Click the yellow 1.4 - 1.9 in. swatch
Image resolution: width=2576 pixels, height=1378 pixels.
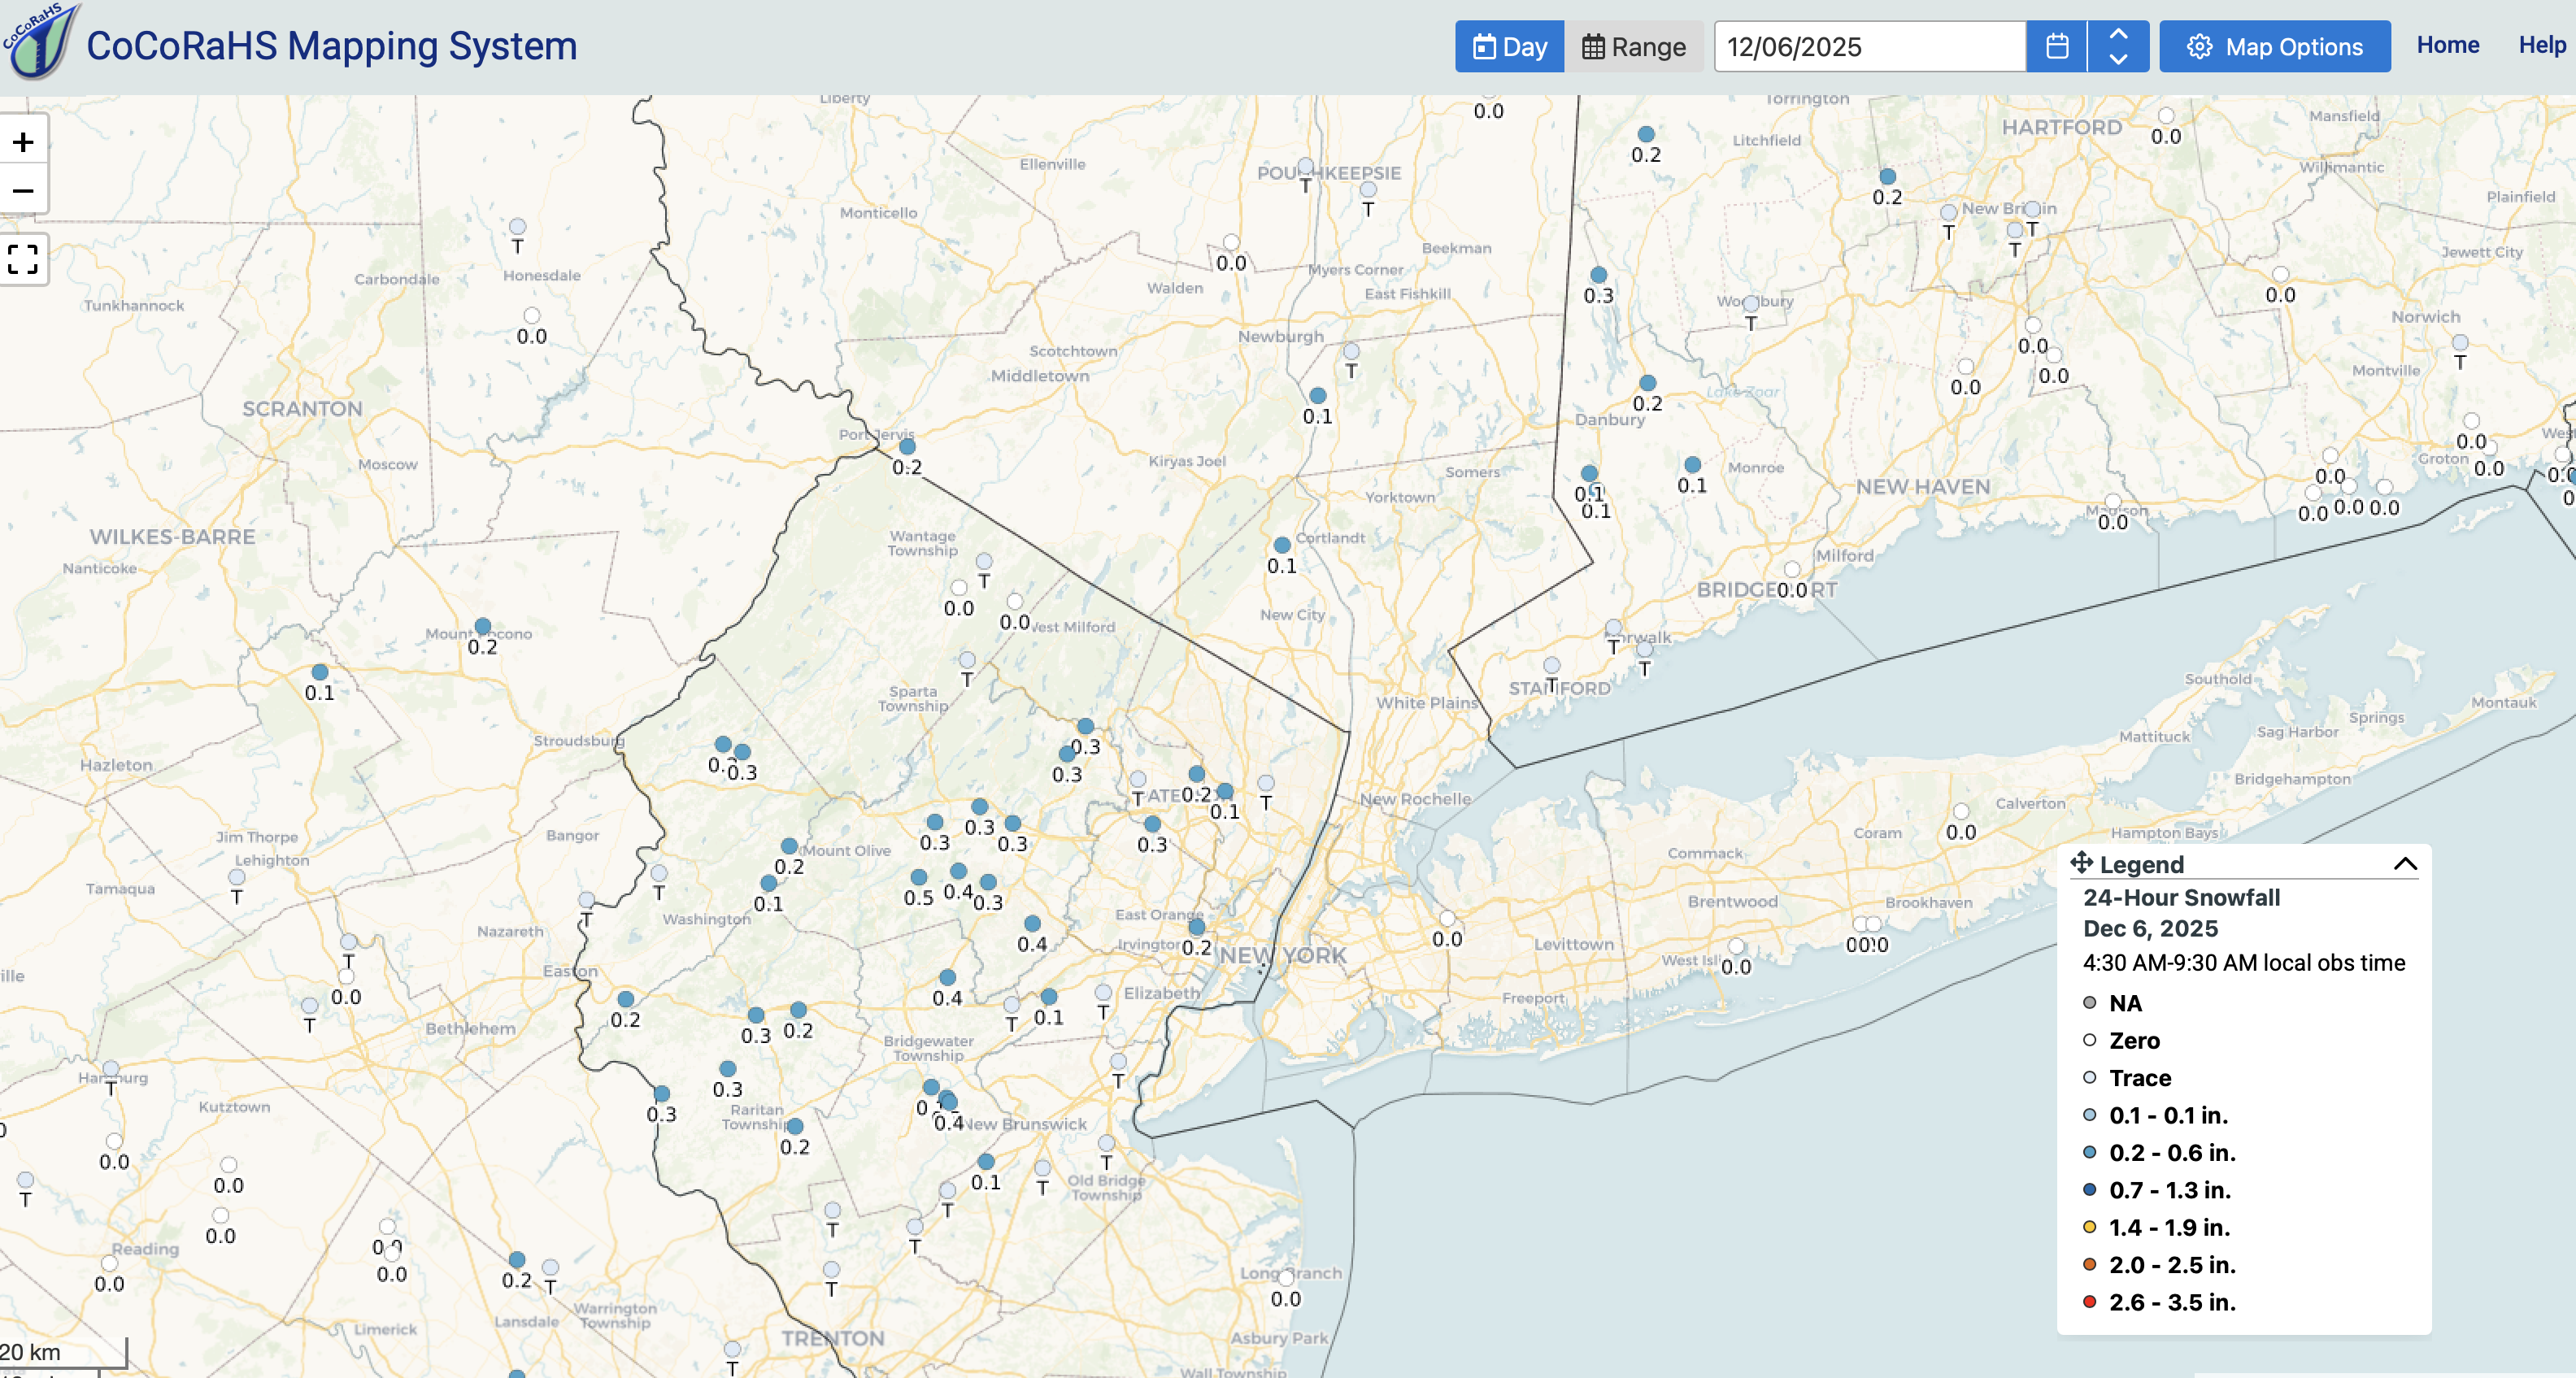click(x=2089, y=1227)
